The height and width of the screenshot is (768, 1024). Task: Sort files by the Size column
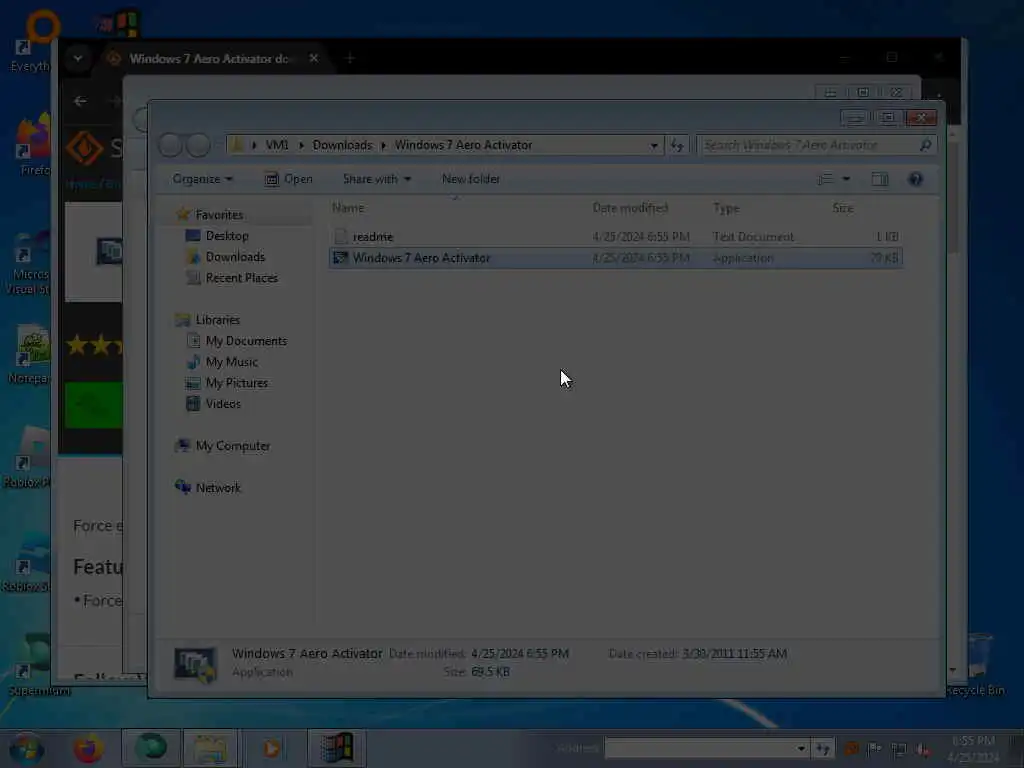coord(842,208)
